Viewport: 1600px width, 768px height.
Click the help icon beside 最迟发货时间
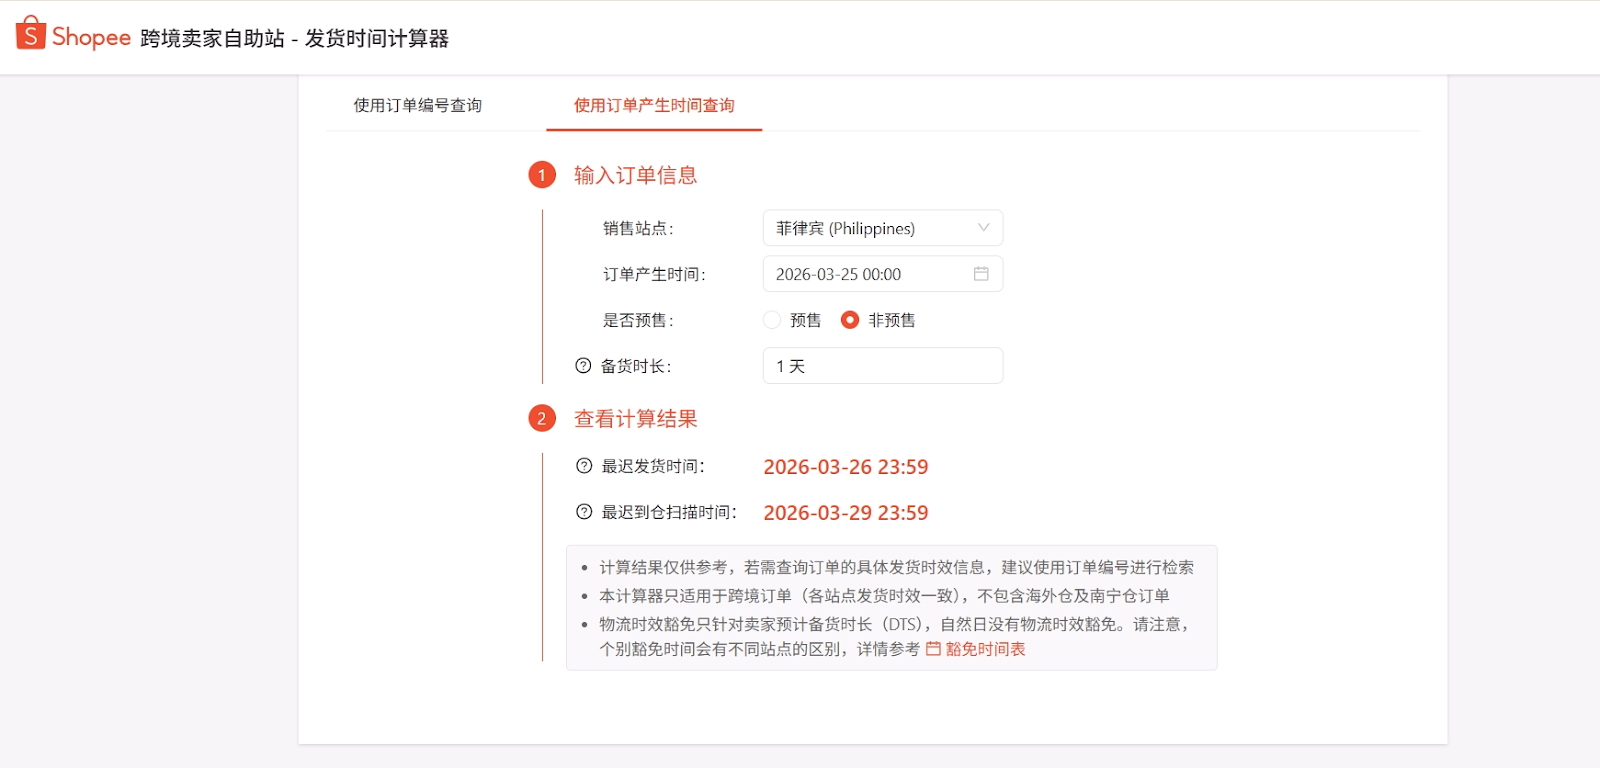(x=584, y=466)
